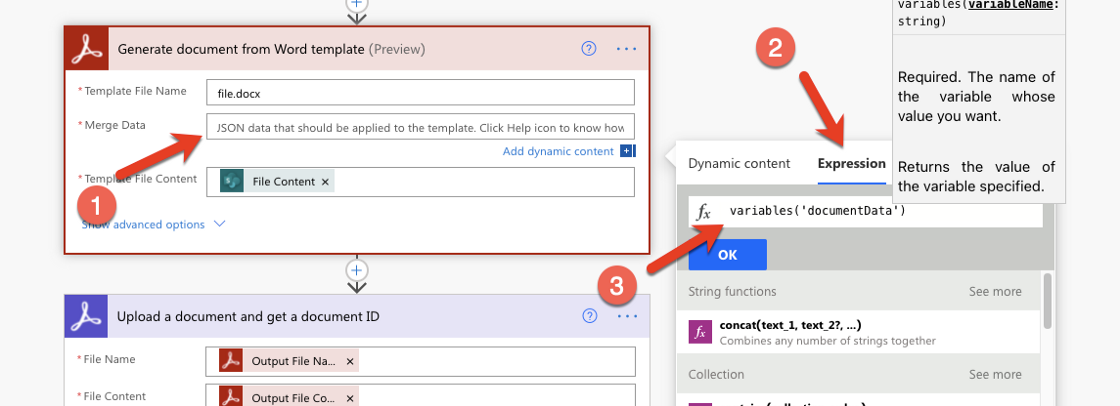Click the Output File Content token
The height and width of the screenshot is (406, 1120).
(x=289, y=397)
